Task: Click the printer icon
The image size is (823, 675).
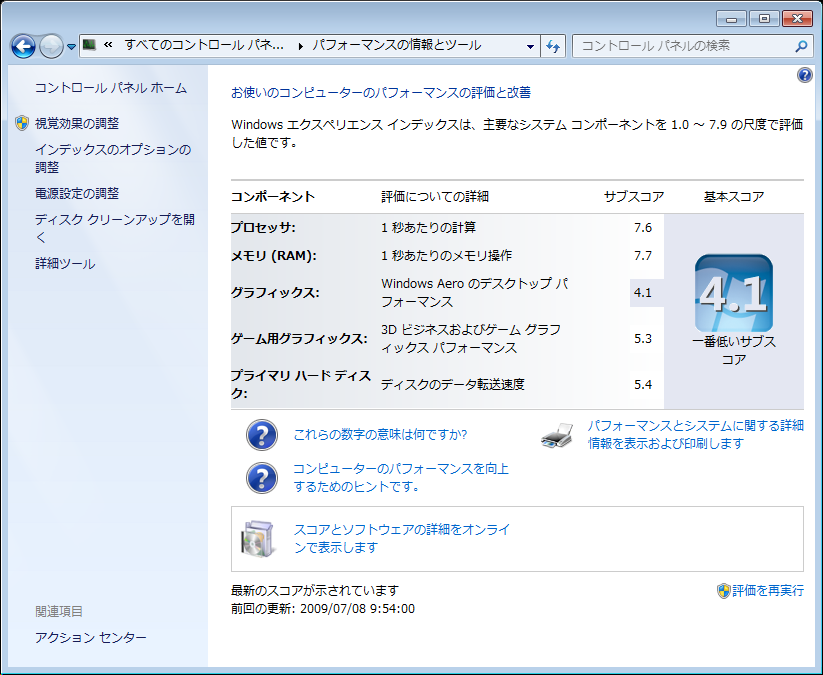Action: point(557,435)
